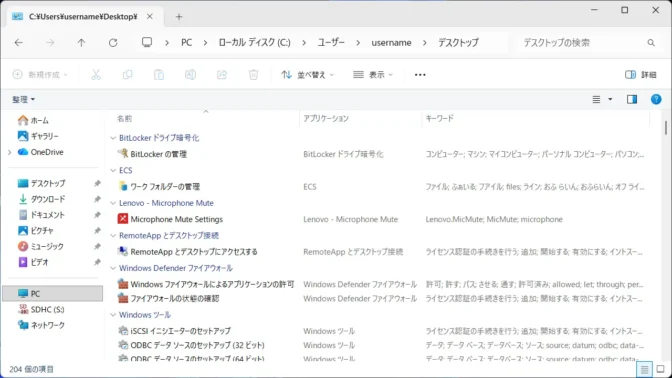Open the 新規作成 dropdown

[40, 75]
